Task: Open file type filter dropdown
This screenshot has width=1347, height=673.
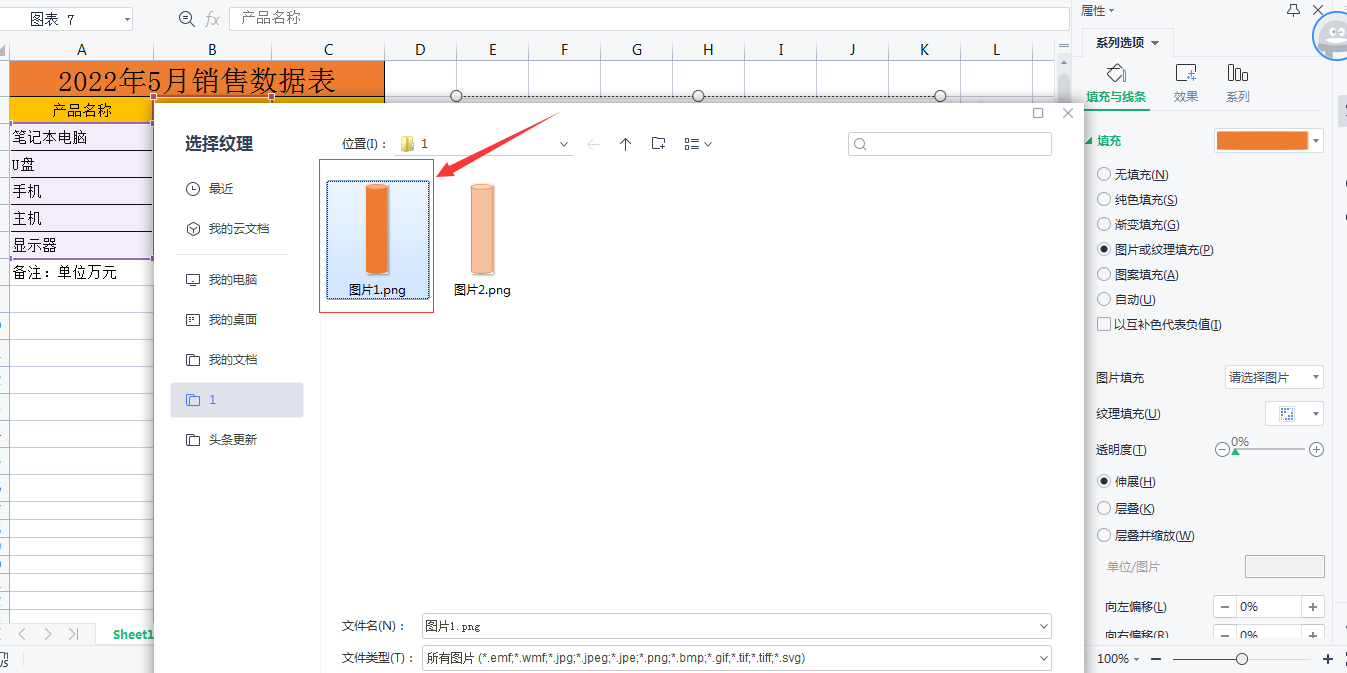Action: point(1043,658)
